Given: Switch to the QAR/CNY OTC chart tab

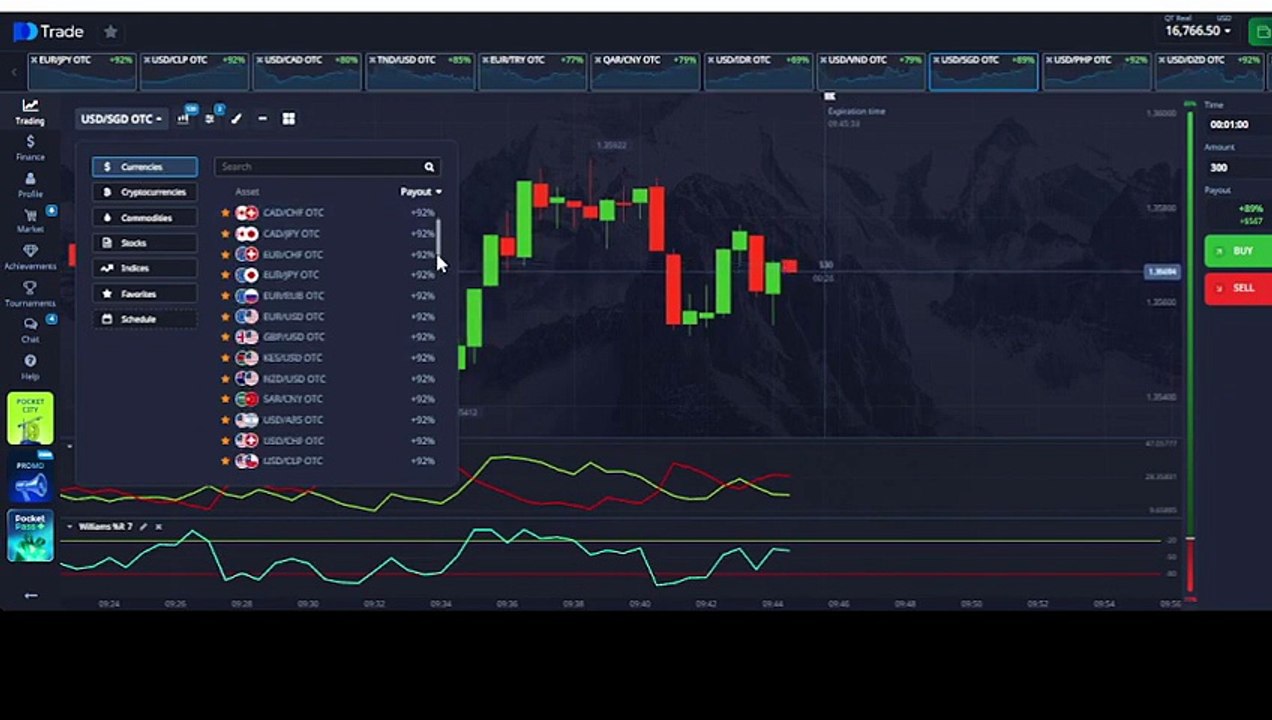Looking at the screenshot, I should 645,71.
